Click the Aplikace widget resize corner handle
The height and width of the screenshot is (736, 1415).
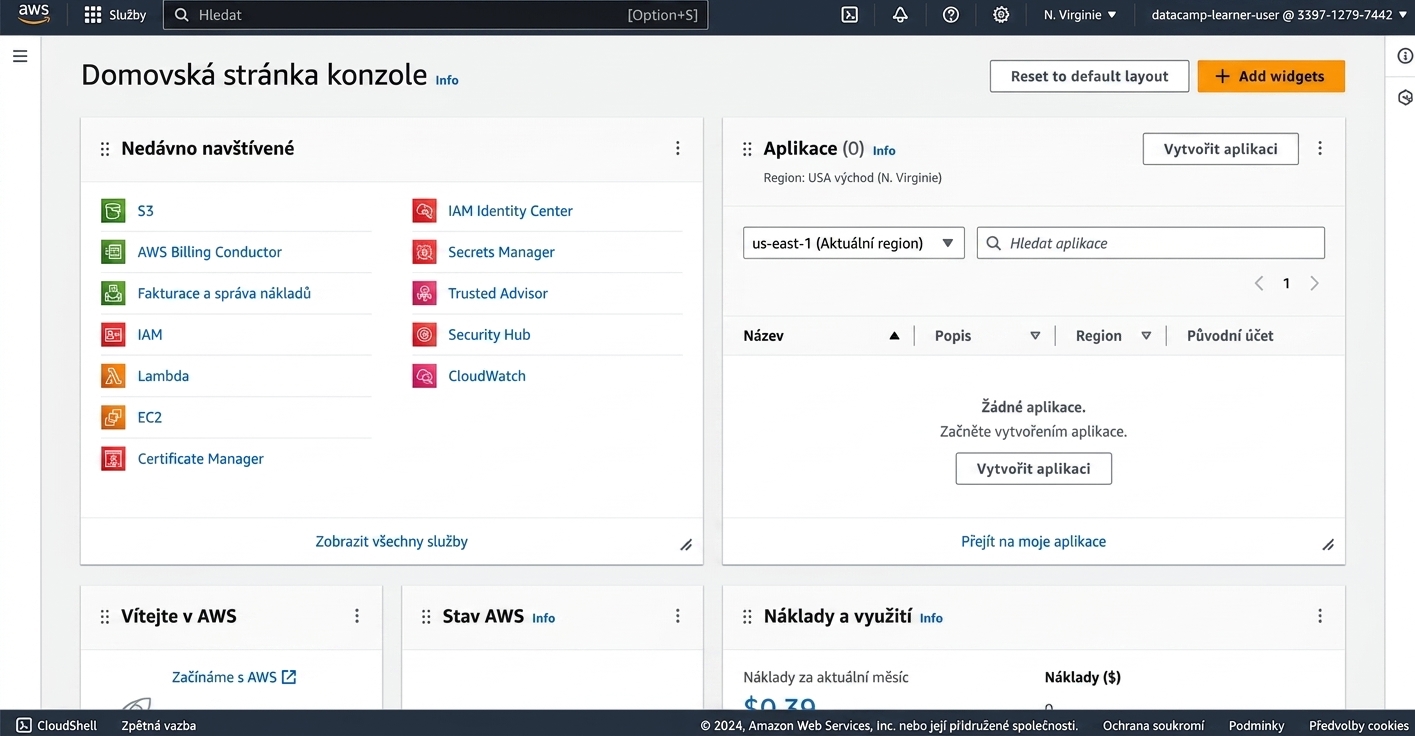tap(1328, 545)
